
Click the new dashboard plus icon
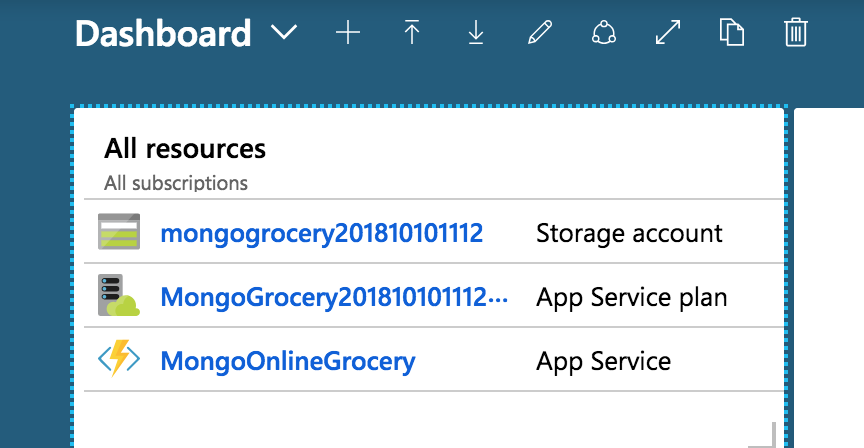347,33
